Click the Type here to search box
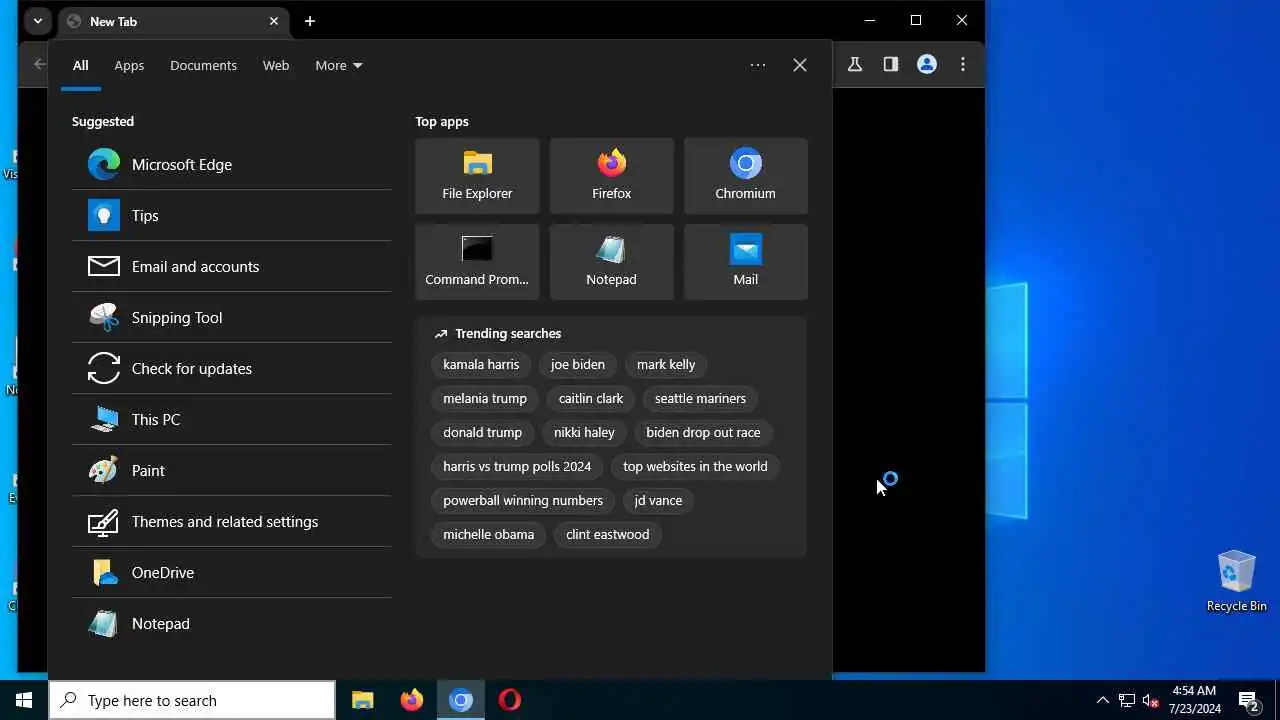The height and width of the screenshot is (720, 1280). pos(192,700)
